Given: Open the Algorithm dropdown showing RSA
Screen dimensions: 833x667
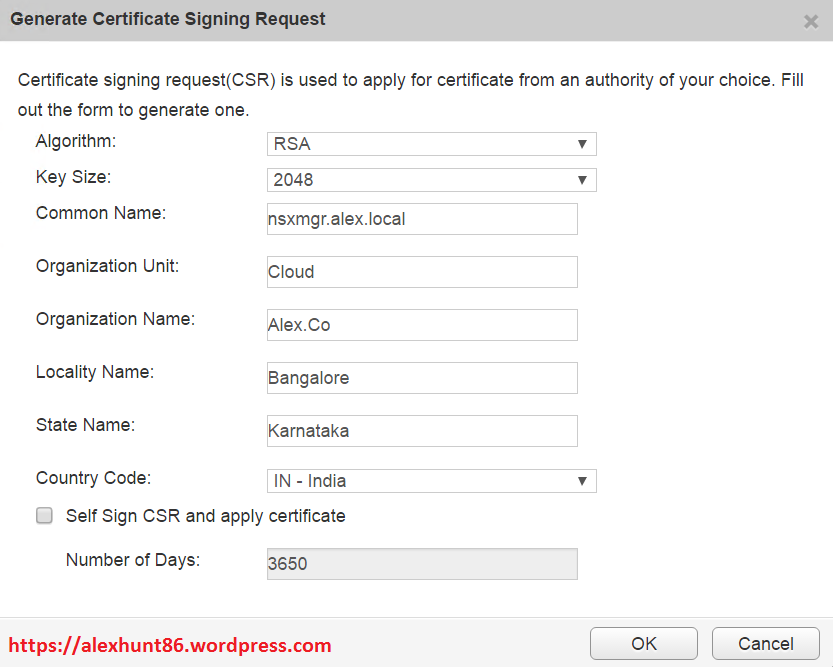Looking at the screenshot, I should [431, 144].
